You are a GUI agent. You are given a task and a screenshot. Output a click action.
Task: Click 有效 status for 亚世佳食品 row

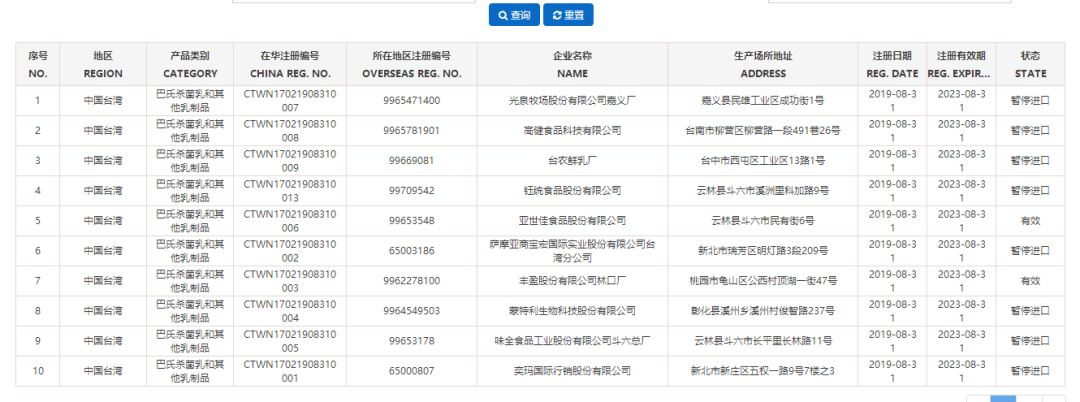[x=1030, y=221]
